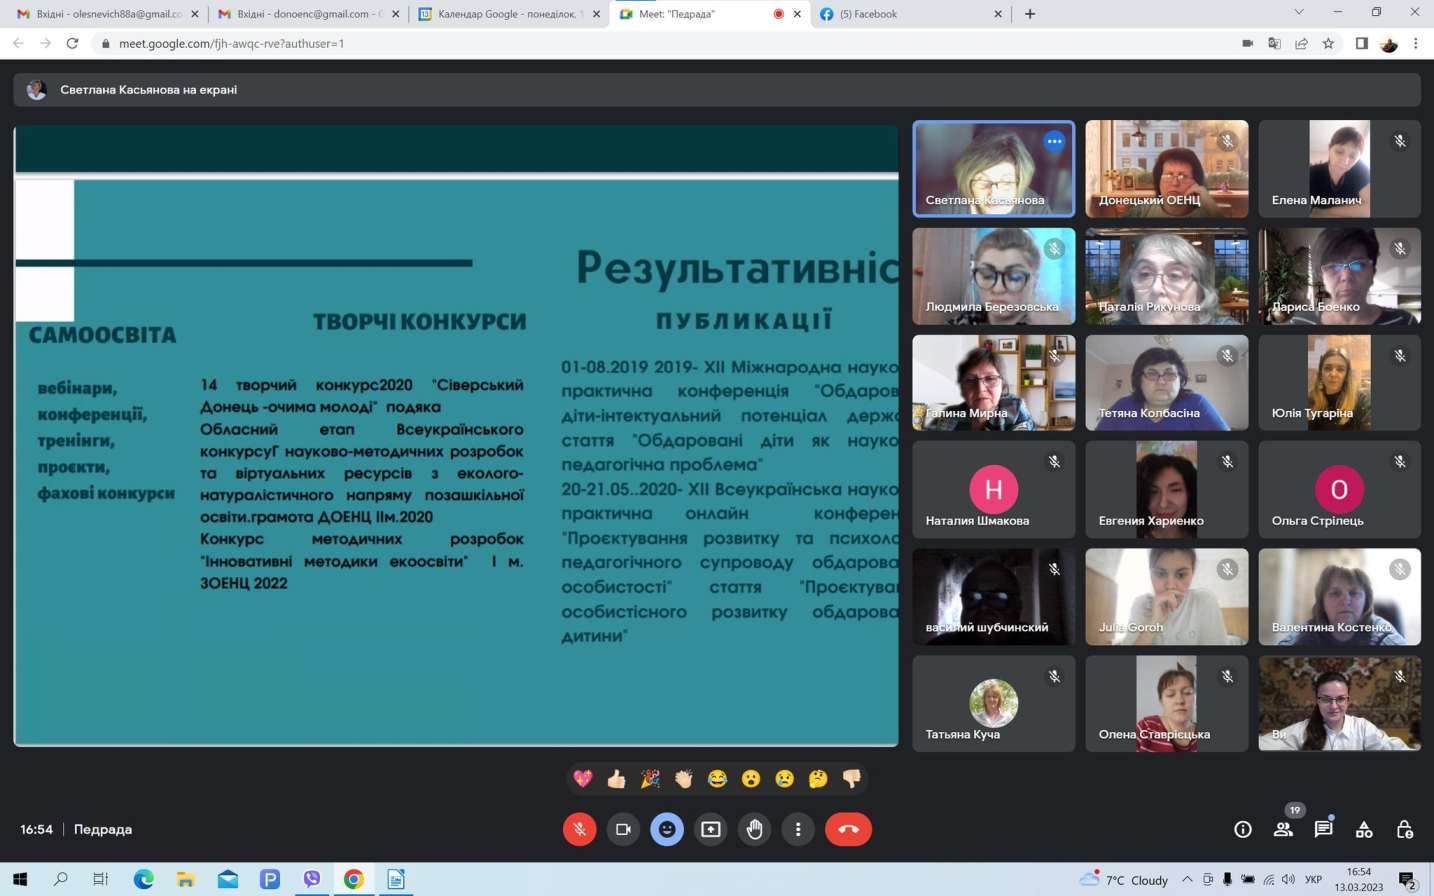Share this page icon in address bar

click(1301, 43)
